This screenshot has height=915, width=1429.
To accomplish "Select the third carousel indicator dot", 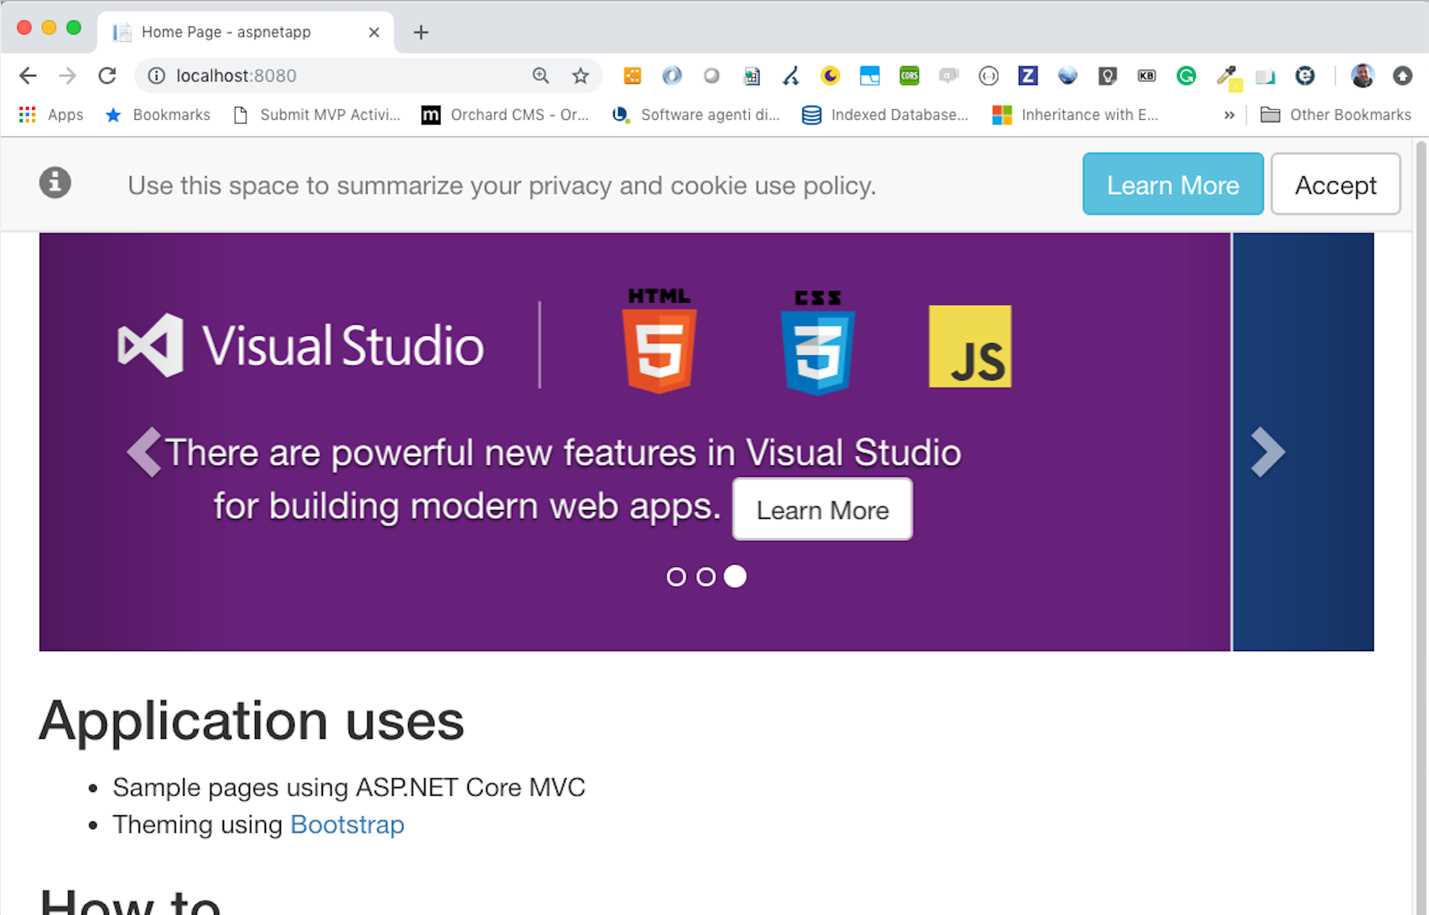I will coord(735,576).
